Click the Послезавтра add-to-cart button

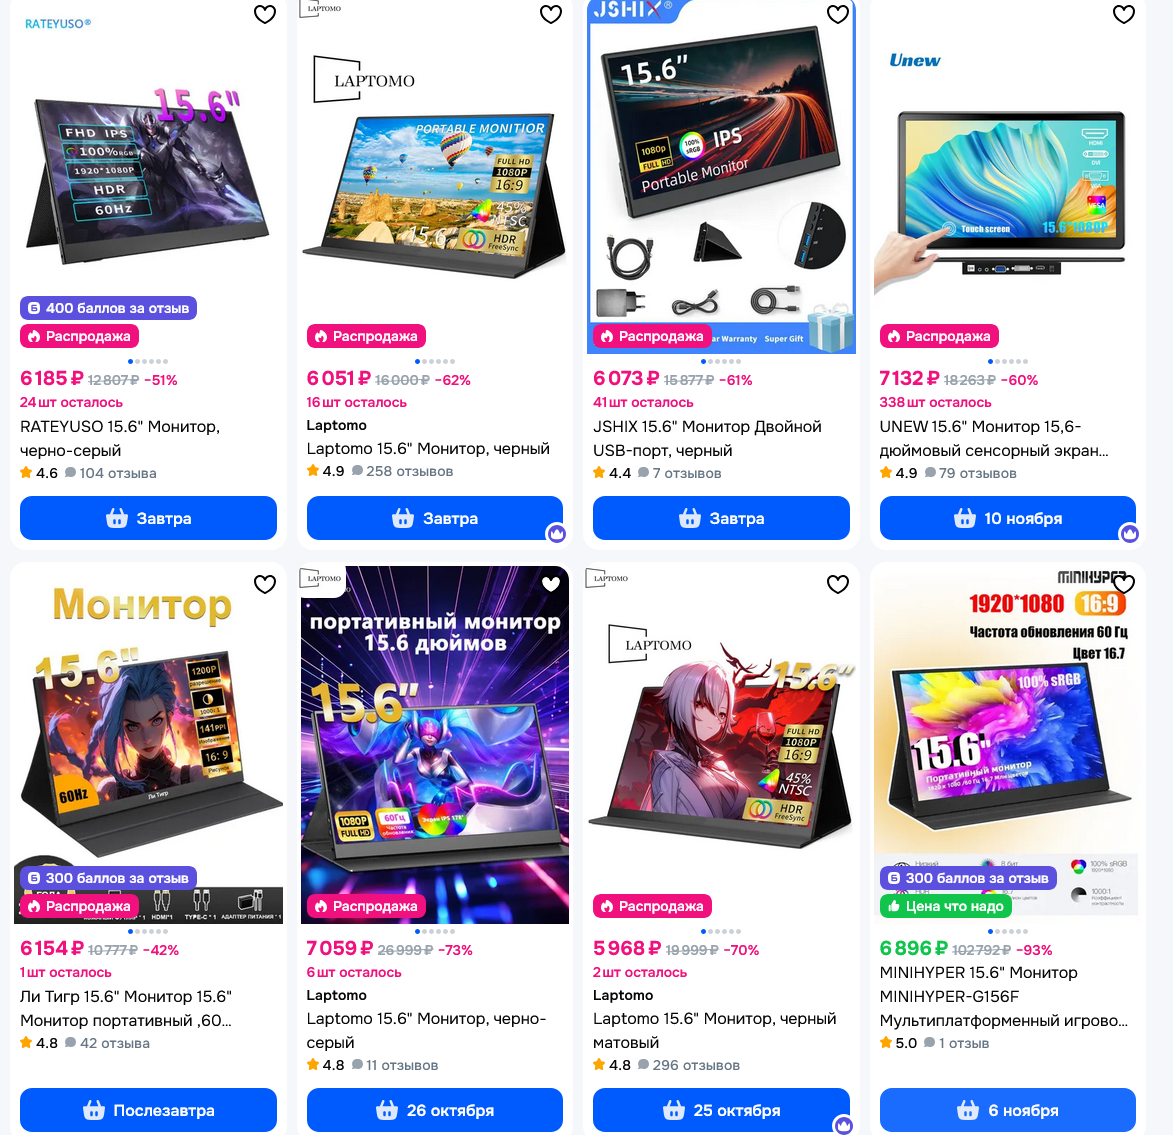[148, 1110]
